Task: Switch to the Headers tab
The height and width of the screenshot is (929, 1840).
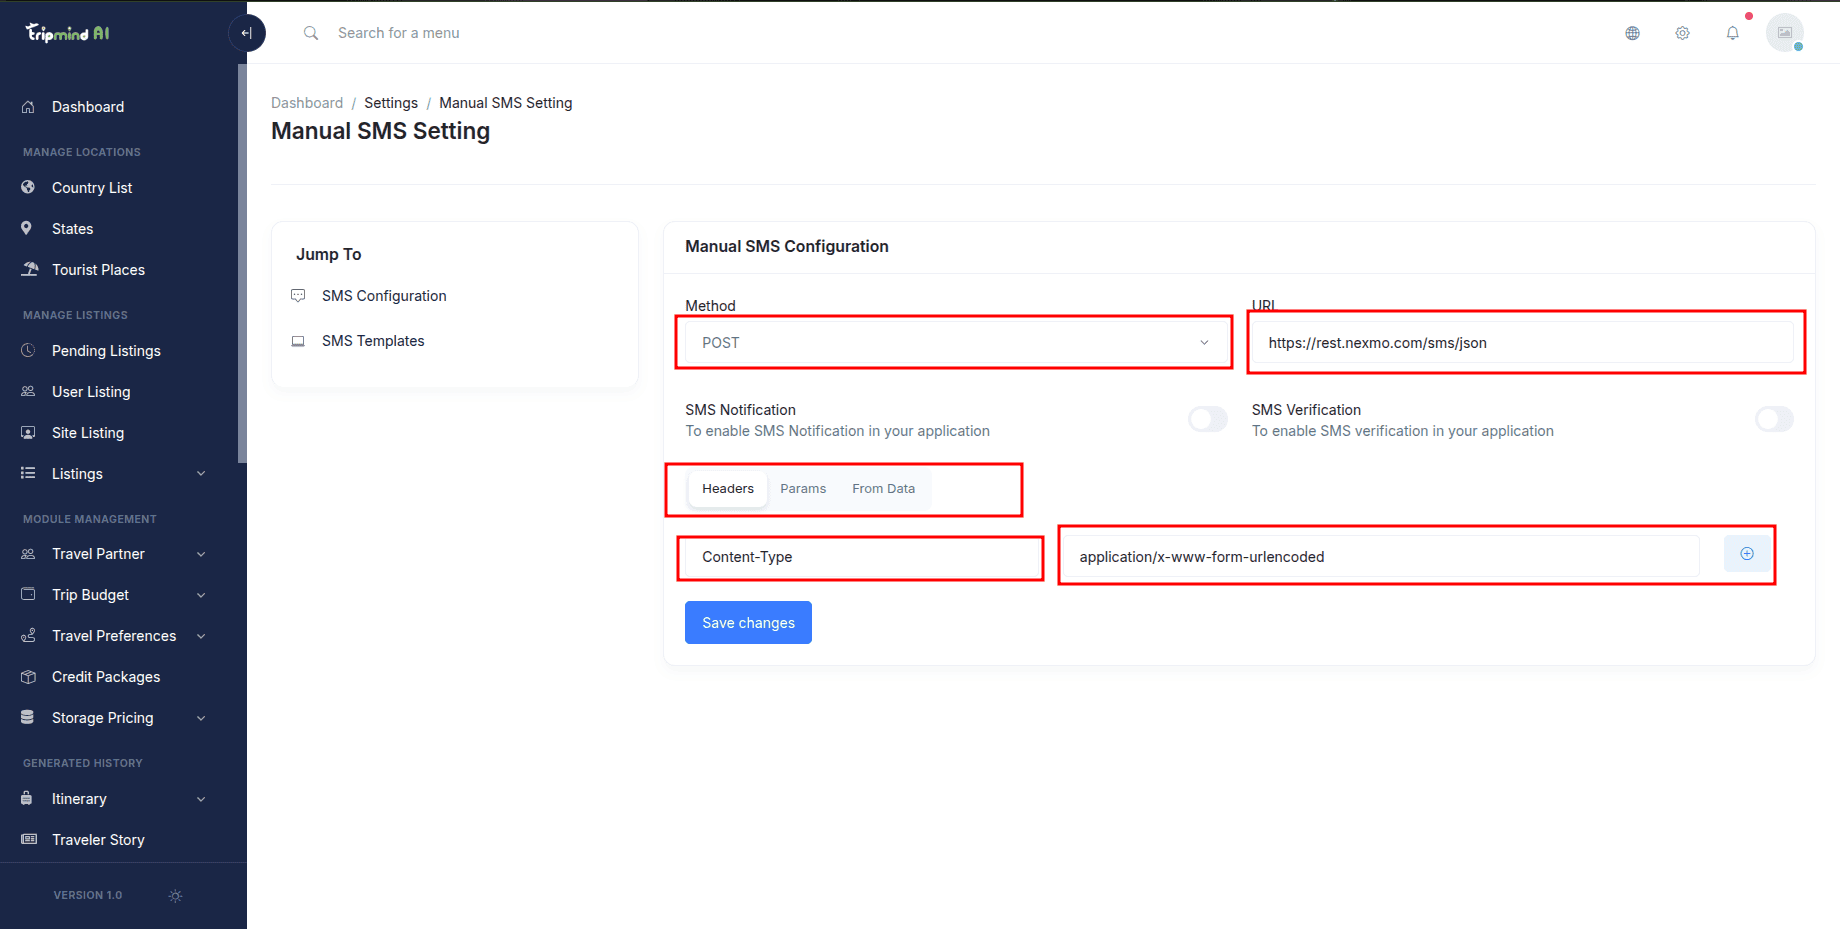Action: [x=728, y=489]
